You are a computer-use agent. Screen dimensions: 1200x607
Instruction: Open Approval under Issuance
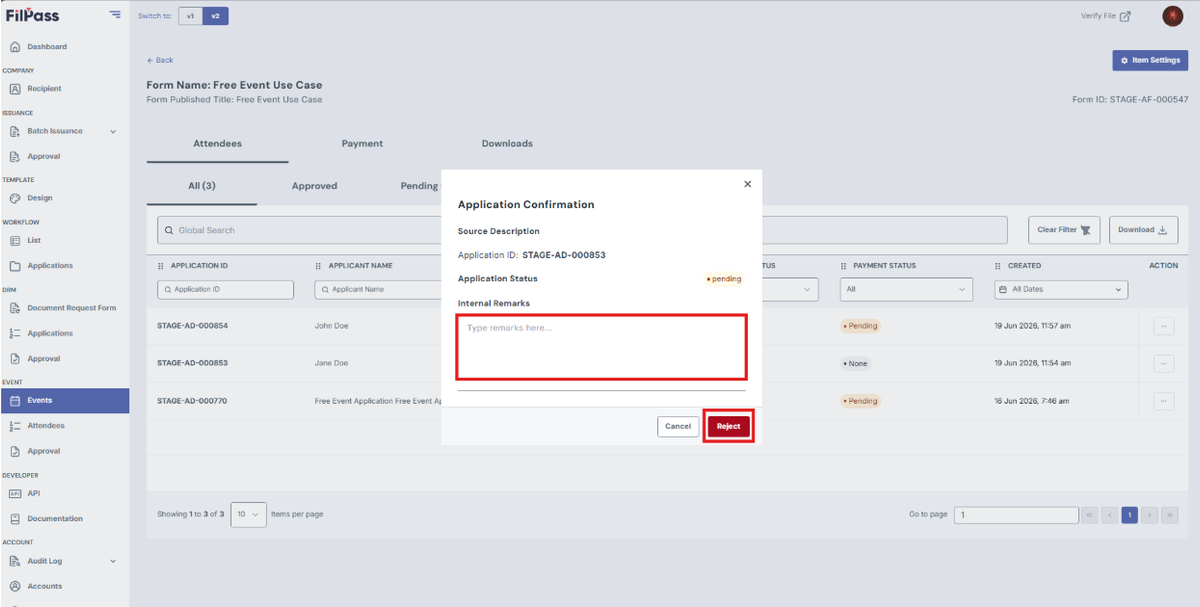[x=44, y=157]
